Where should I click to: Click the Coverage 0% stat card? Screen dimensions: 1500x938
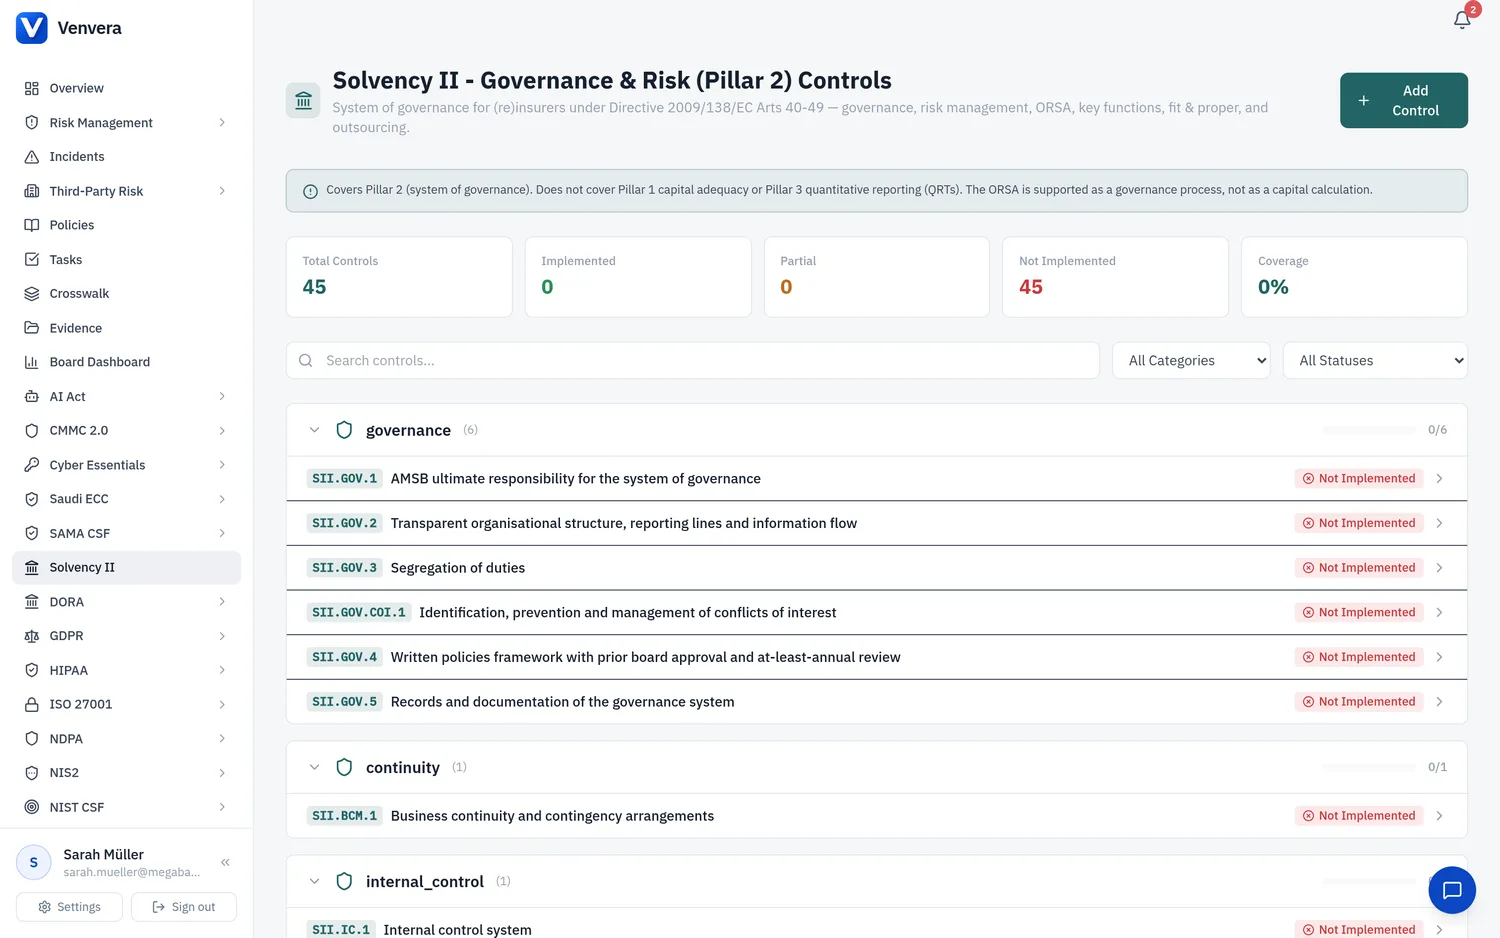click(1354, 277)
